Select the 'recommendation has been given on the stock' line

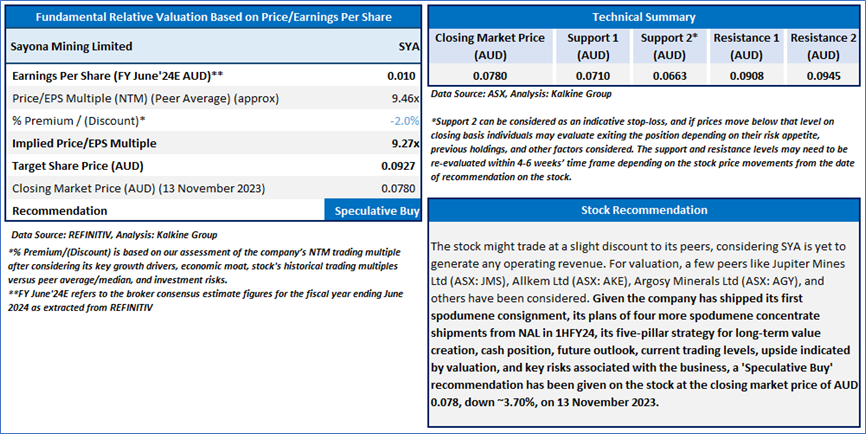[644, 385]
